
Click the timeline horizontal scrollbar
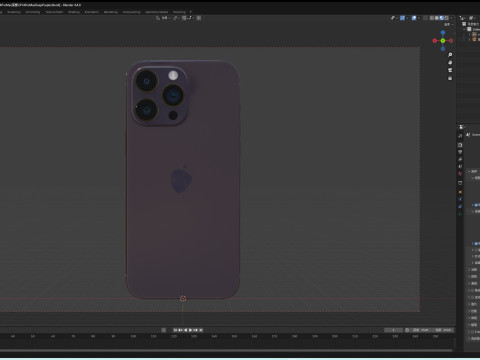coord(227,350)
